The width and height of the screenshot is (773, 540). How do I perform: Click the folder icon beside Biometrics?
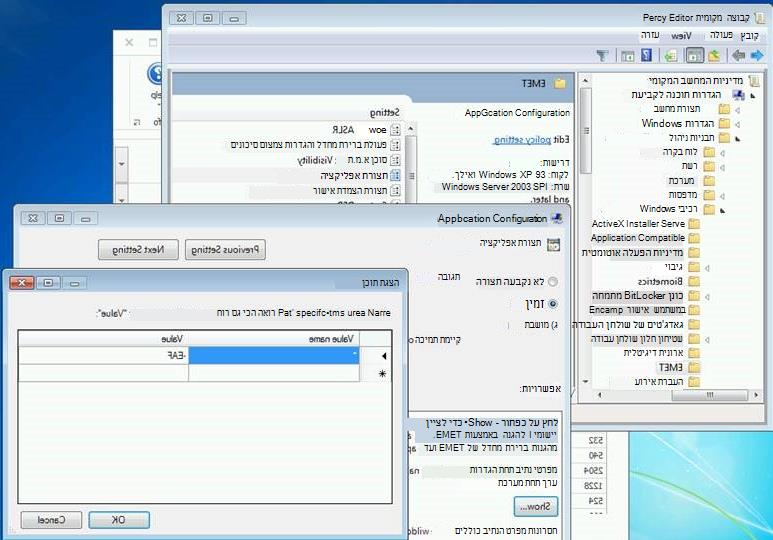tap(694, 282)
